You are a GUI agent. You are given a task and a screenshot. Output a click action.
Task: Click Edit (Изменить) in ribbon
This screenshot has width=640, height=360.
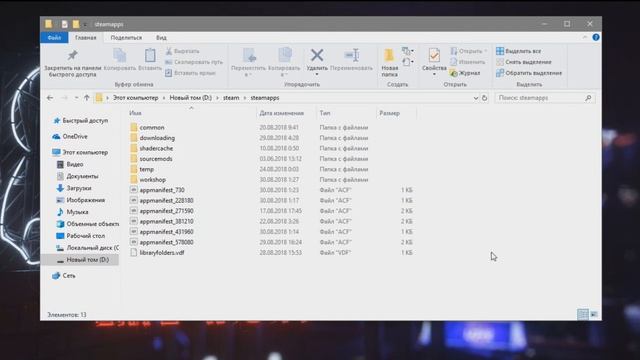468,62
